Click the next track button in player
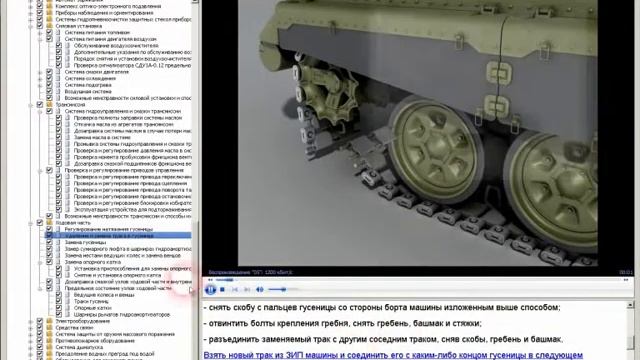640x360 pixels. pos(247,289)
